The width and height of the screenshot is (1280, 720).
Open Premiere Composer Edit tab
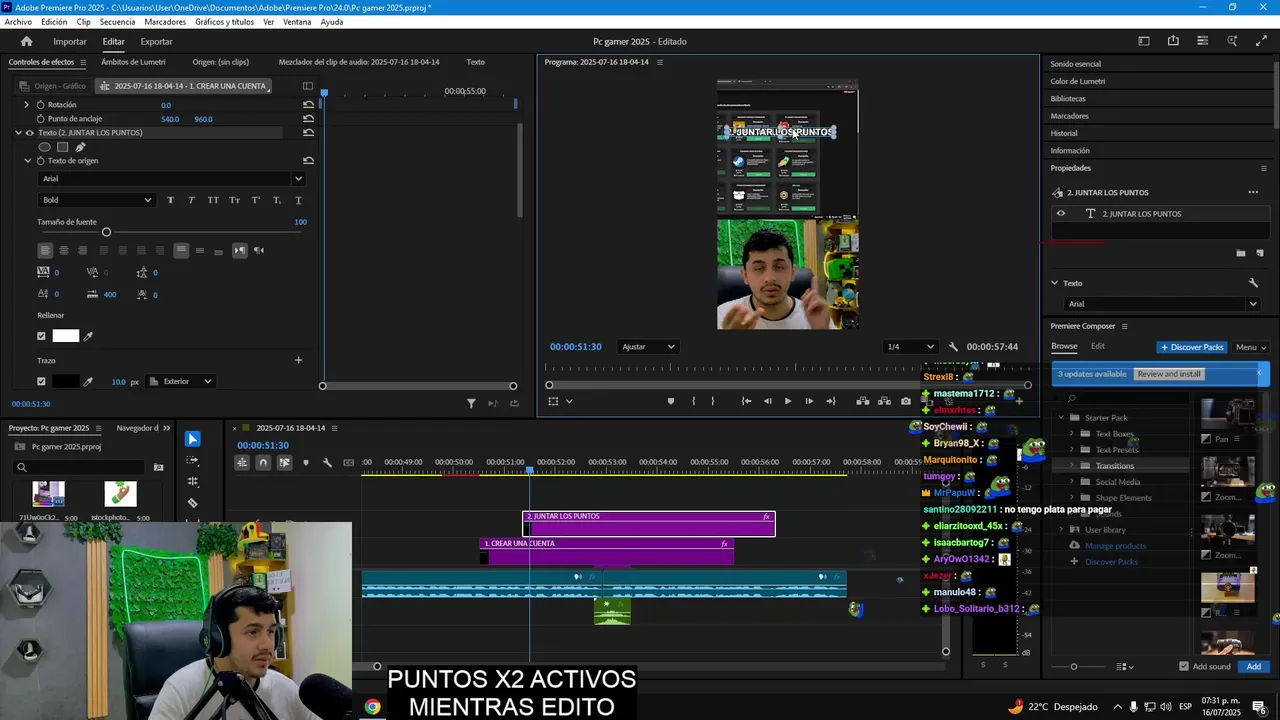(1097, 346)
